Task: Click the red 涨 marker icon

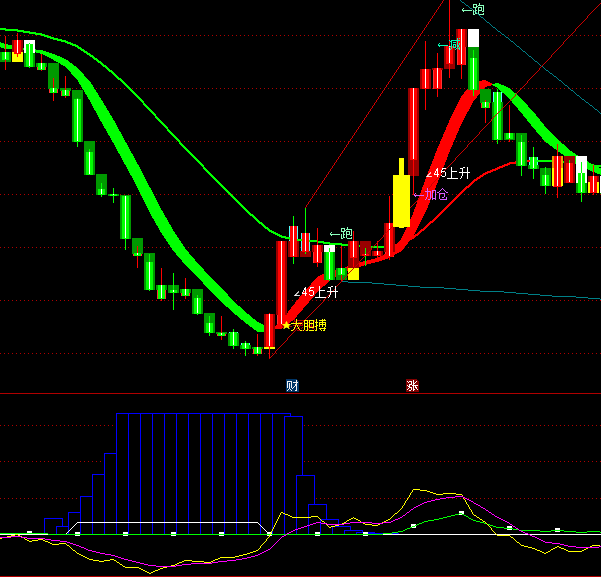Action: 412,385
